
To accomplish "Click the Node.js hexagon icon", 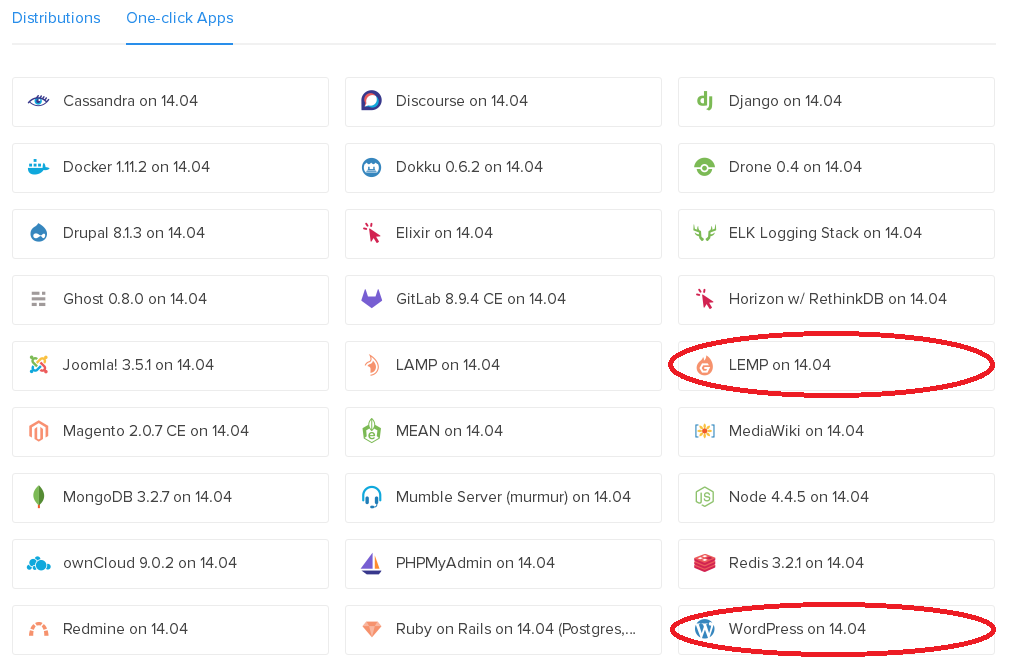I will click(x=705, y=497).
